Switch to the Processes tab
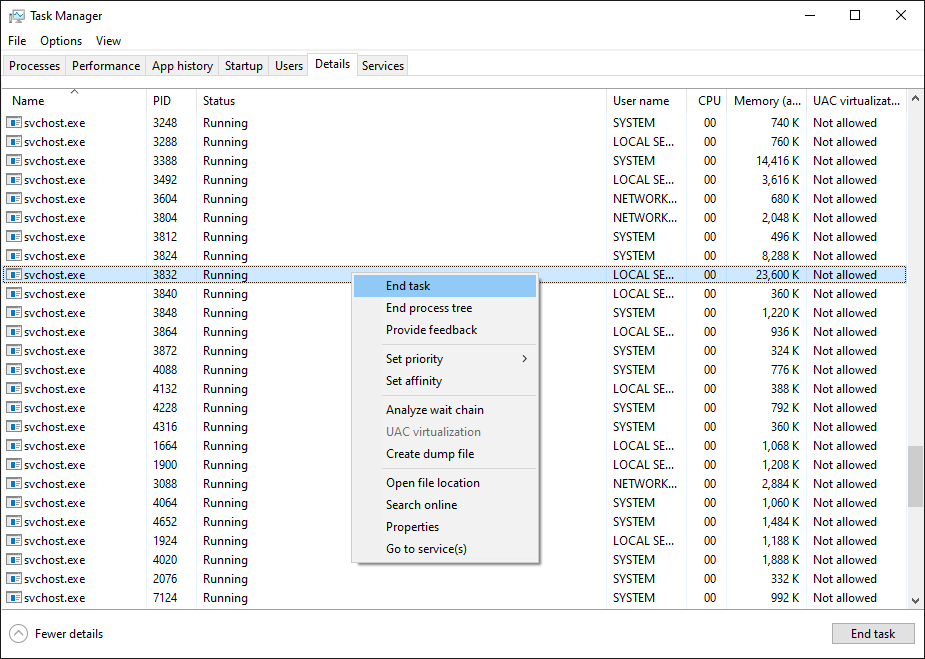The height and width of the screenshot is (659, 925). coord(34,65)
